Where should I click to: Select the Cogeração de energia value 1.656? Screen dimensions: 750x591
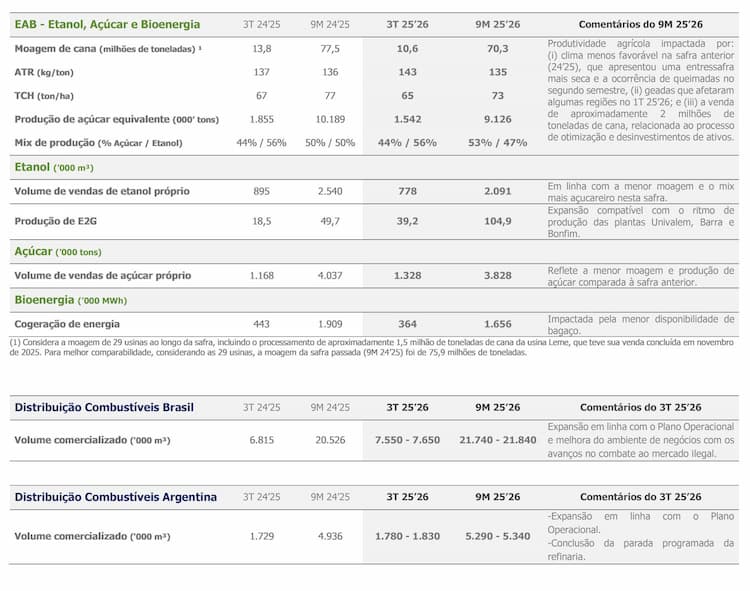497,324
